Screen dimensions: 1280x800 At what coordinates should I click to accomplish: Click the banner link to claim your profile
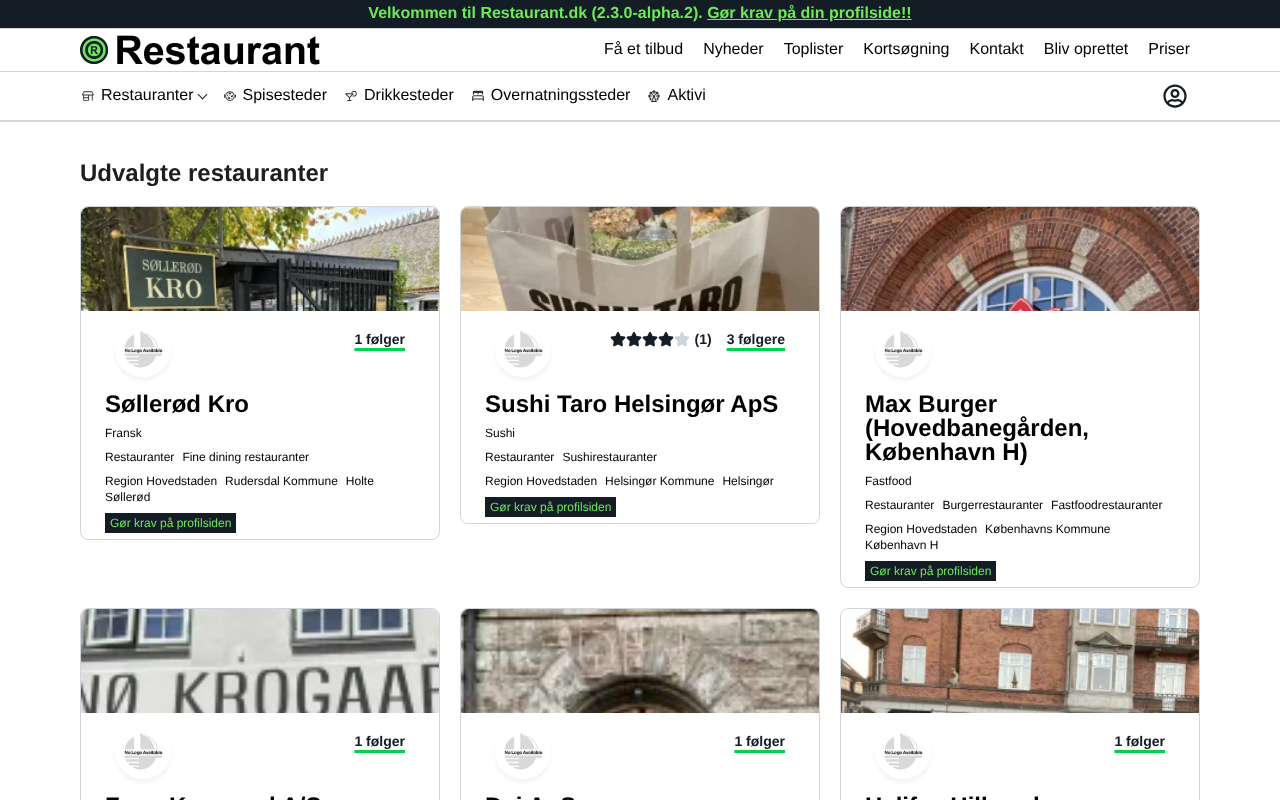[x=809, y=13]
